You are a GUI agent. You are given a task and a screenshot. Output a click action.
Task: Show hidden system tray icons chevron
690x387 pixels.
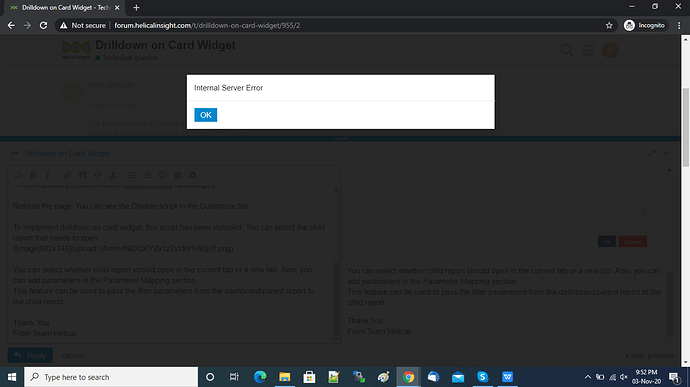[587, 377]
